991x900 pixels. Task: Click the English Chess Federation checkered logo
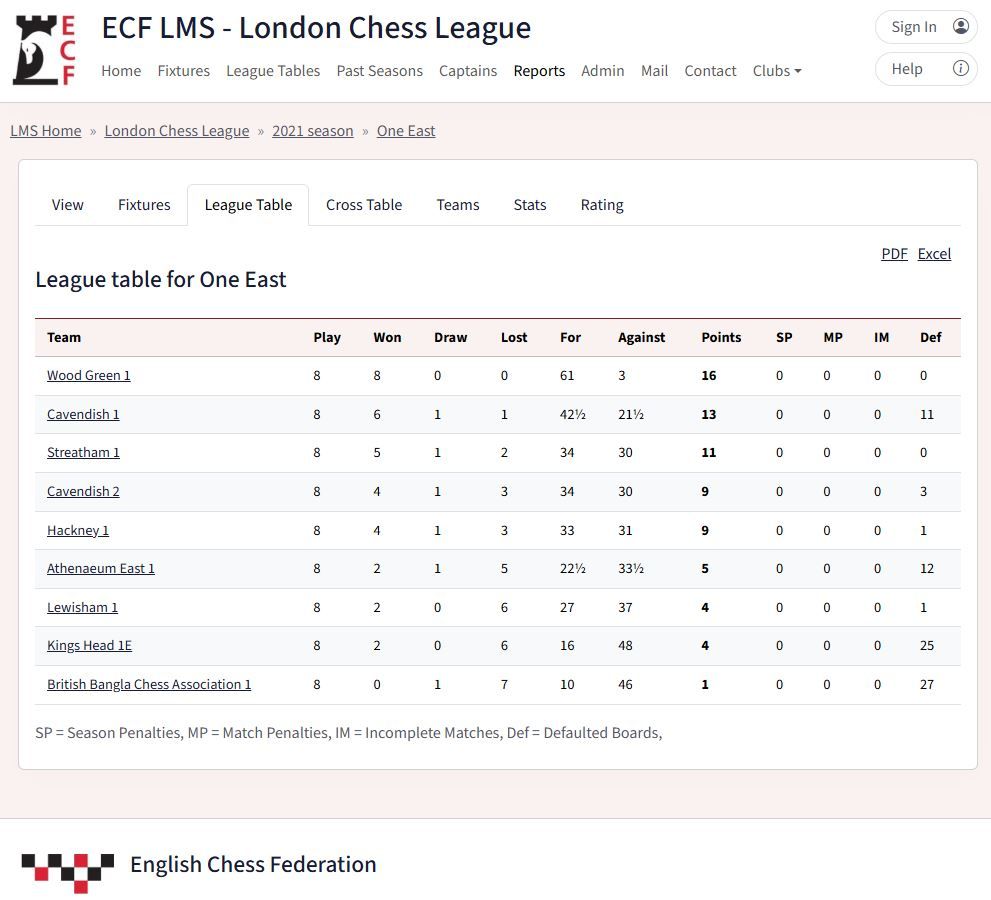68,872
